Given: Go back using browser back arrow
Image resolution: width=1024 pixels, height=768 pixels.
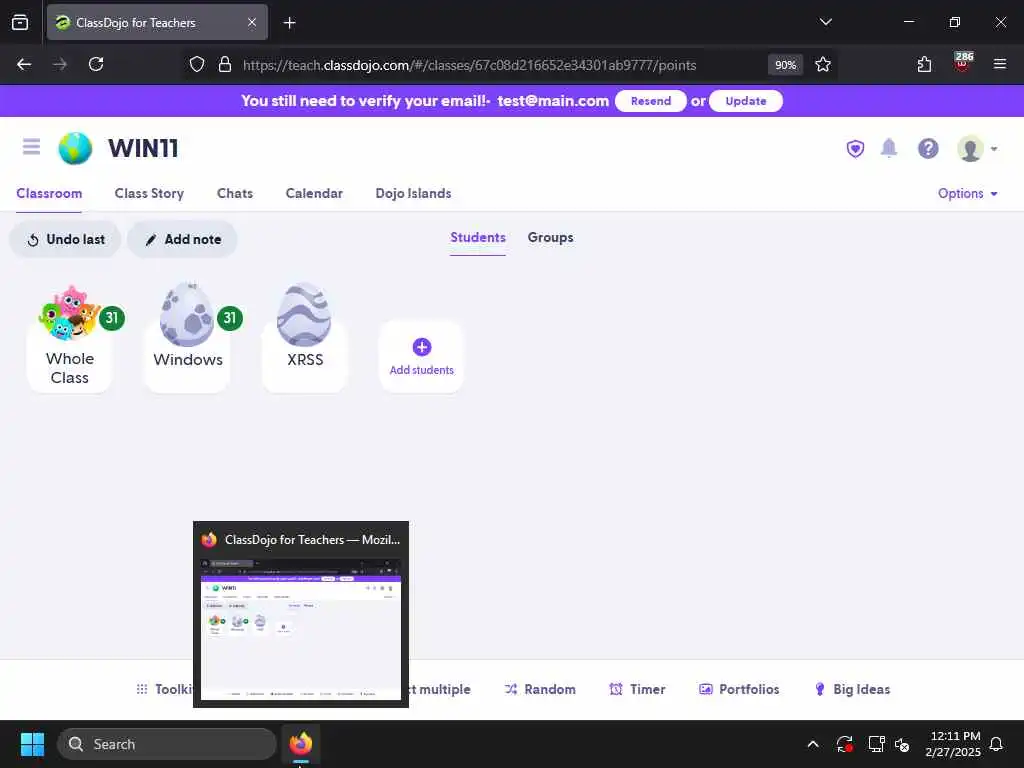Looking at the screenshot, I should (24, 64).
